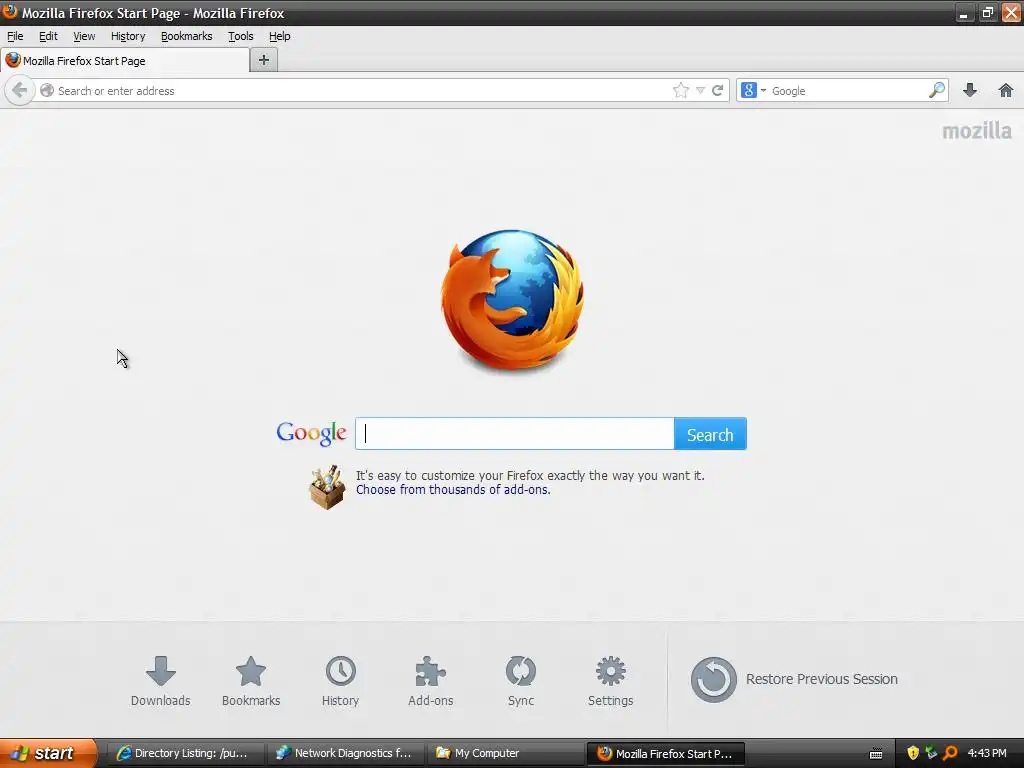The height and width of the screenshot is (768, 1024).
Task: Switch to Directory Listing taskbar window
Action: pyautogui.click(x=185, y=753)
